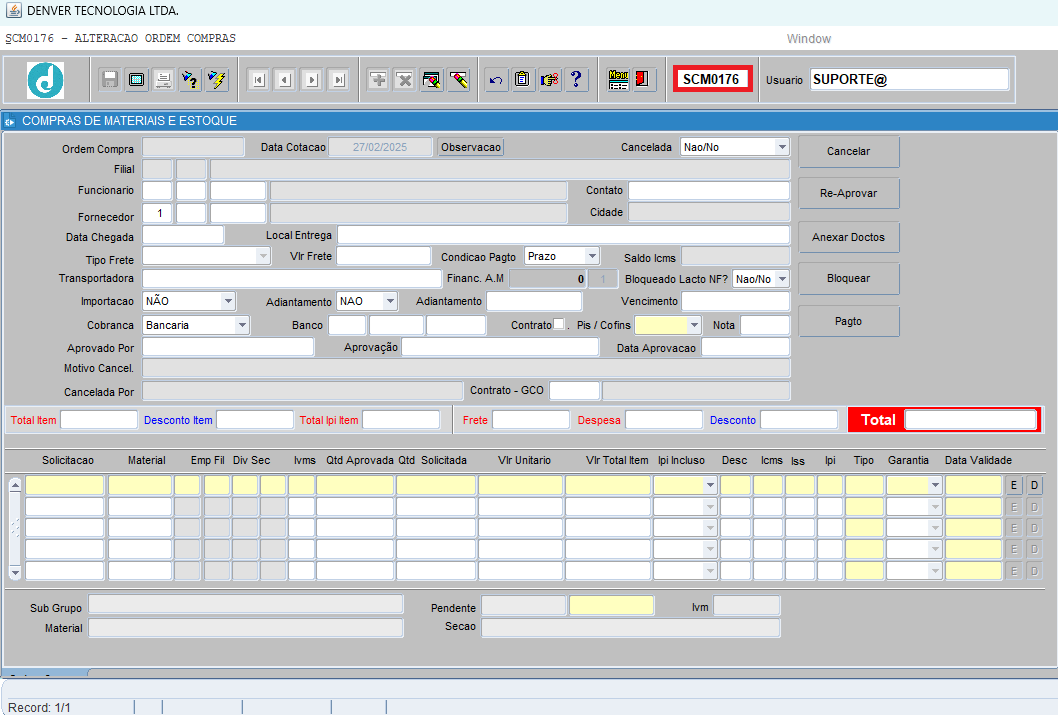This screenshot has width=1059, height=715.
Task: Open the Importacao dropdown showing NÃO
Action: (228, 300)
